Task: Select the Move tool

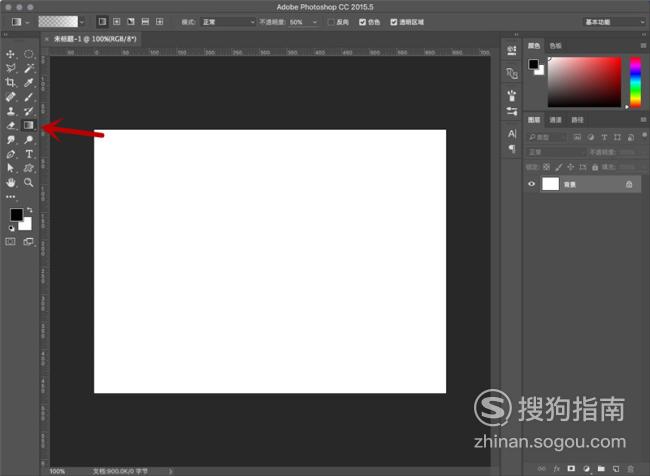Action: (10, 54)
